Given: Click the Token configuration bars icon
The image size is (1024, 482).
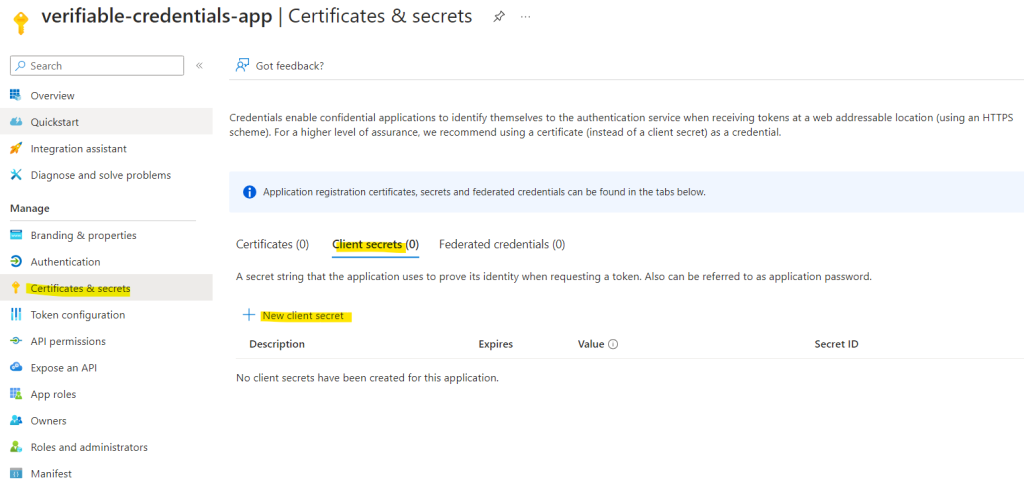Looking at the screenshot, I should pos(16,315).
